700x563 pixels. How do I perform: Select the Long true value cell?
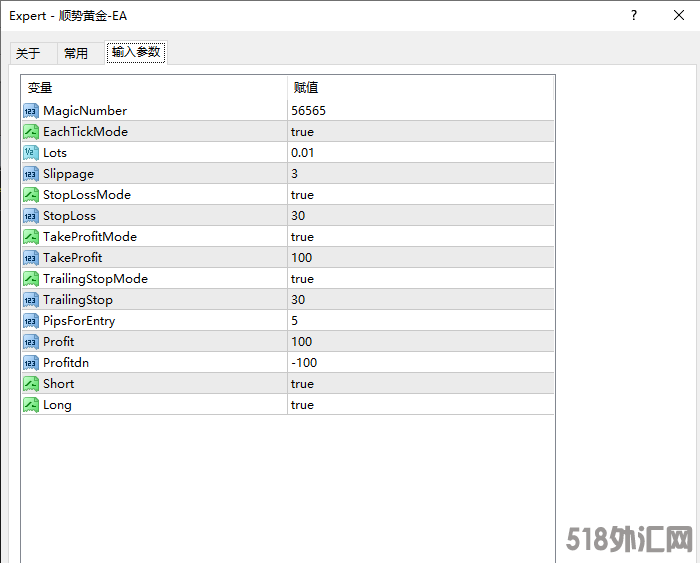[x=420, y=405]
